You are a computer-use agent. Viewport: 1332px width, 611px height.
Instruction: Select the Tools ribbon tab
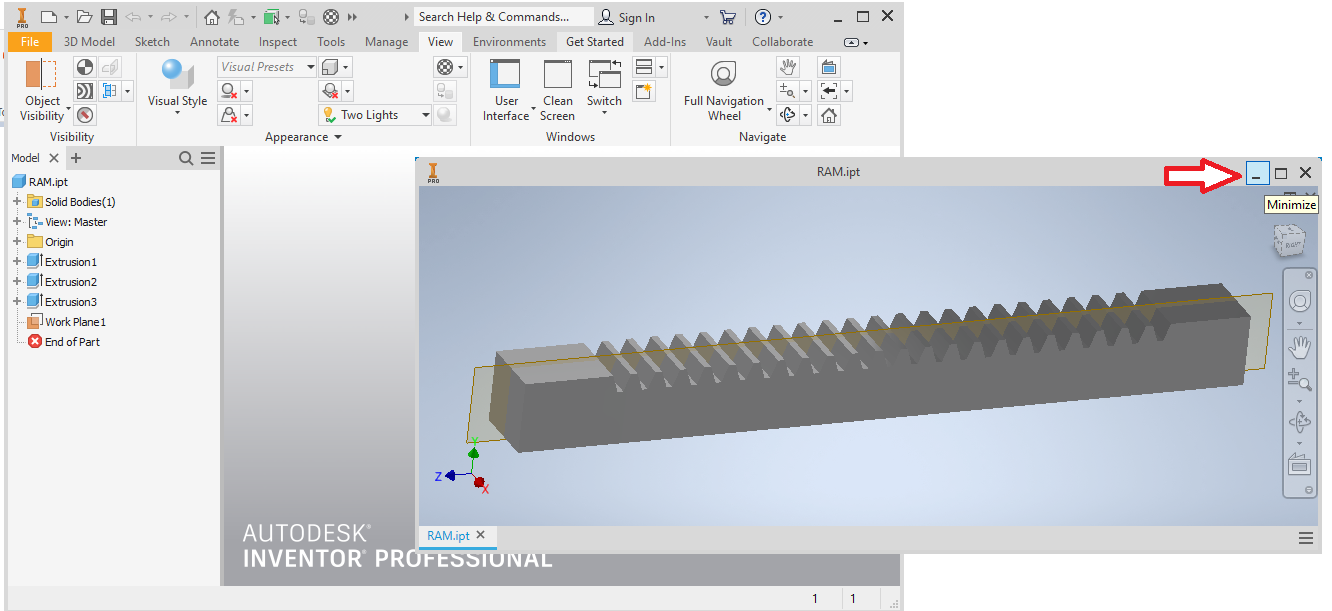pyautogui.click(x=331, y=42)
